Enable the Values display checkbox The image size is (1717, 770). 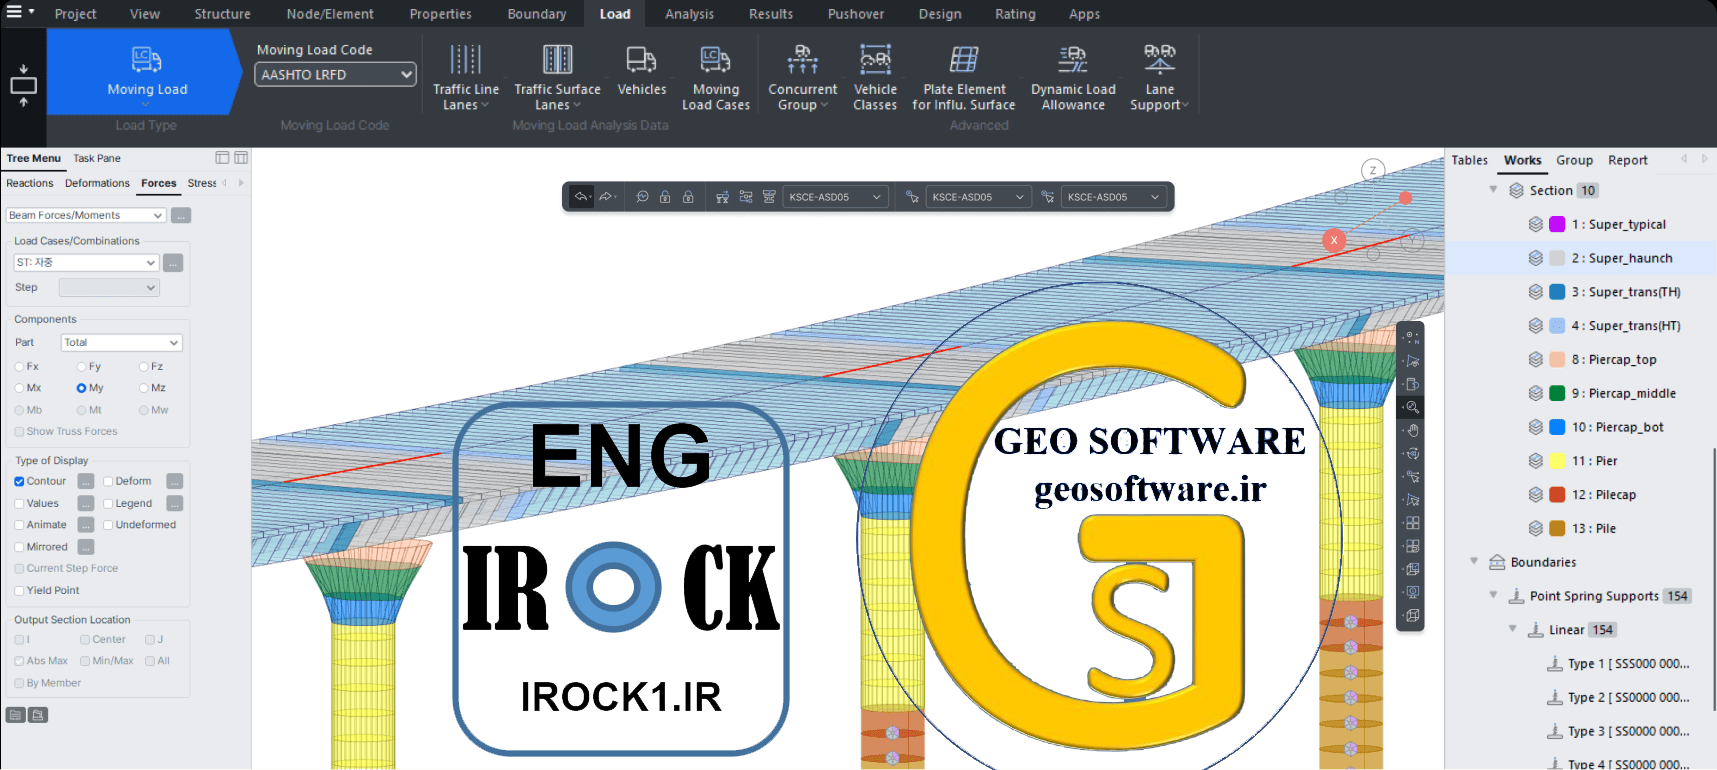[19, 503]
